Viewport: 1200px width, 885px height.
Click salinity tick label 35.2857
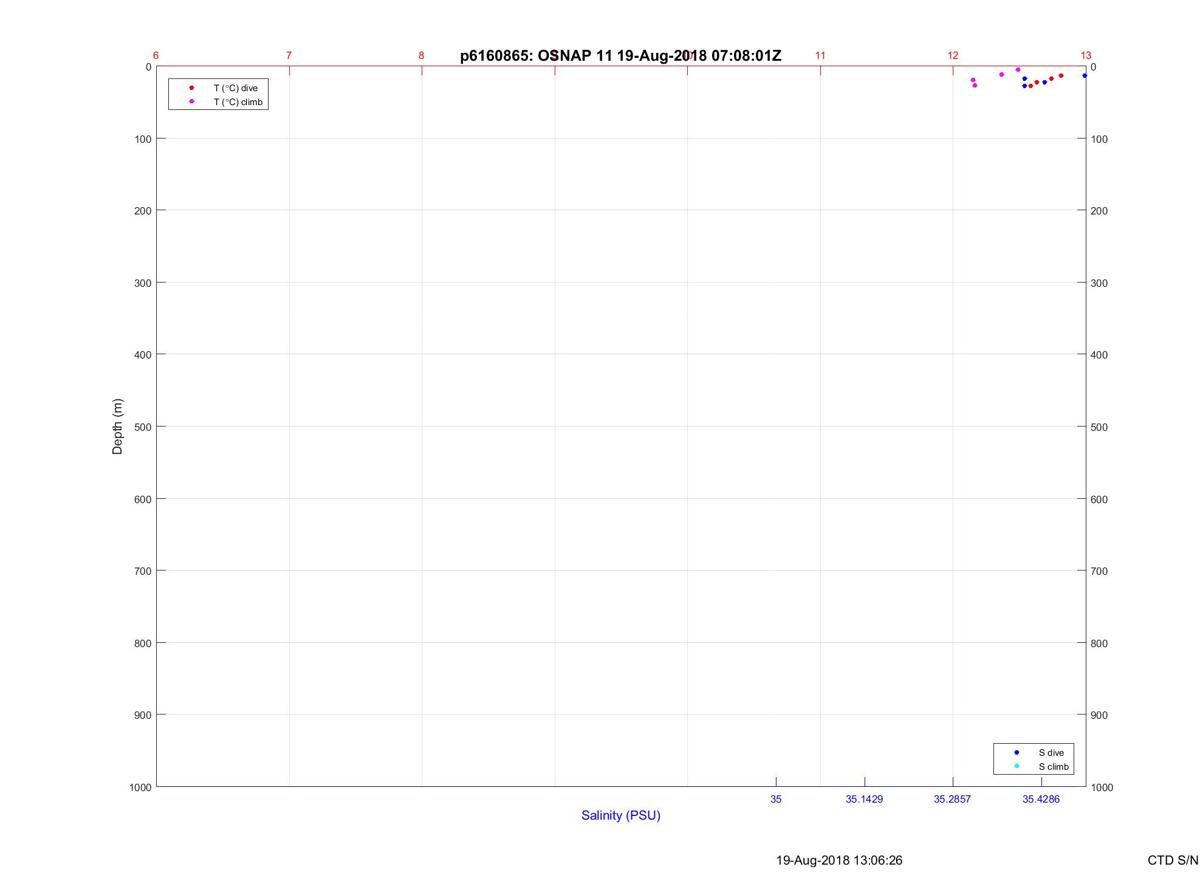click(953, 799)
